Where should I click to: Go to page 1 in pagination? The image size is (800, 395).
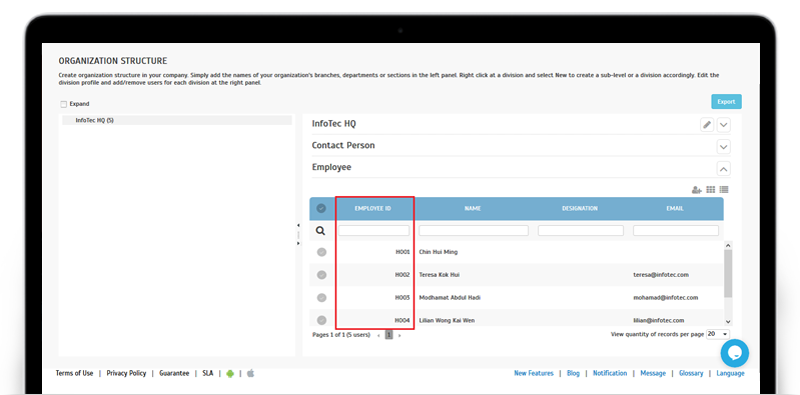click(389, 335)
